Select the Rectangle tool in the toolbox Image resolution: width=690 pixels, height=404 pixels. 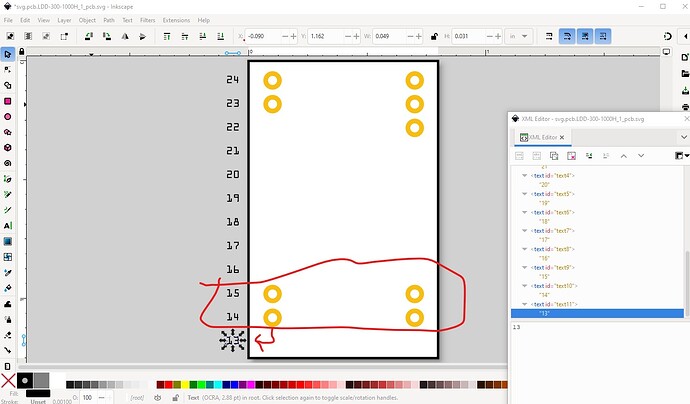click(x=7, y=101)
